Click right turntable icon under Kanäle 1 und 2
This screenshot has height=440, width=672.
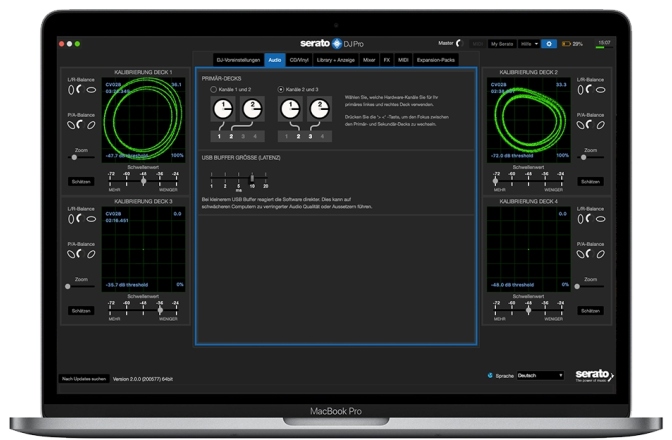click(252, 109)
